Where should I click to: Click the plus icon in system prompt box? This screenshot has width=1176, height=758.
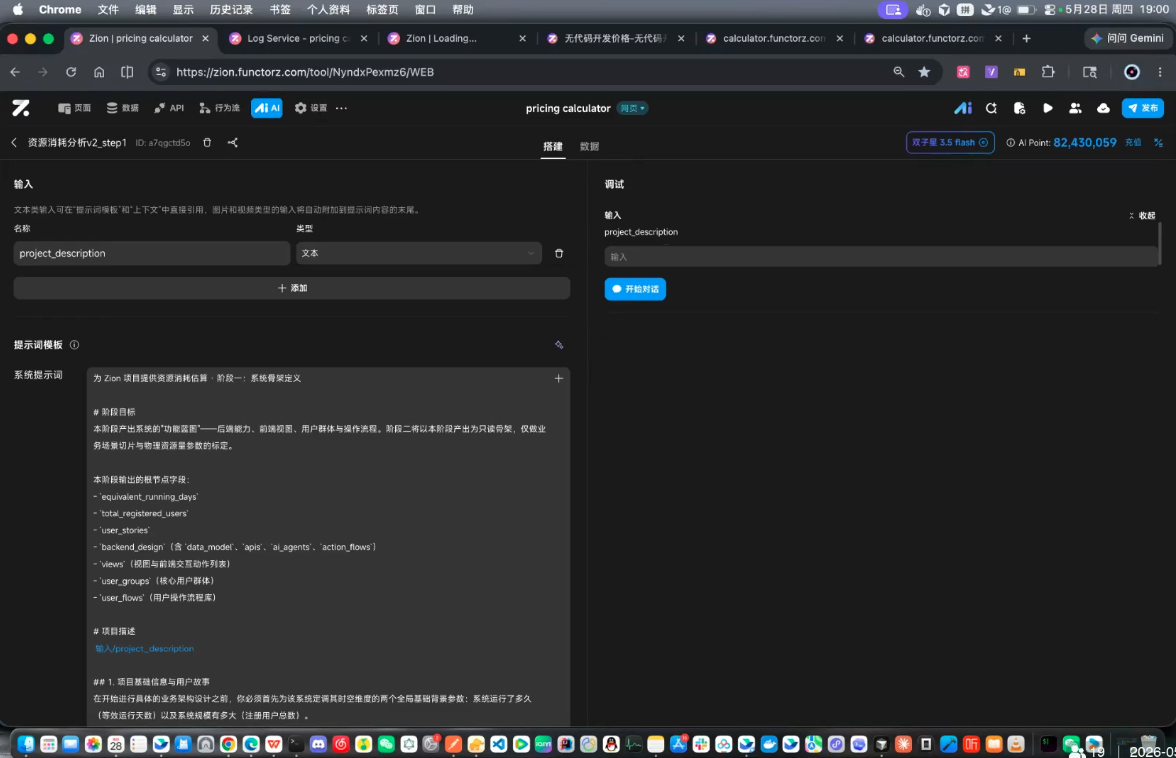tap(558, 379)
